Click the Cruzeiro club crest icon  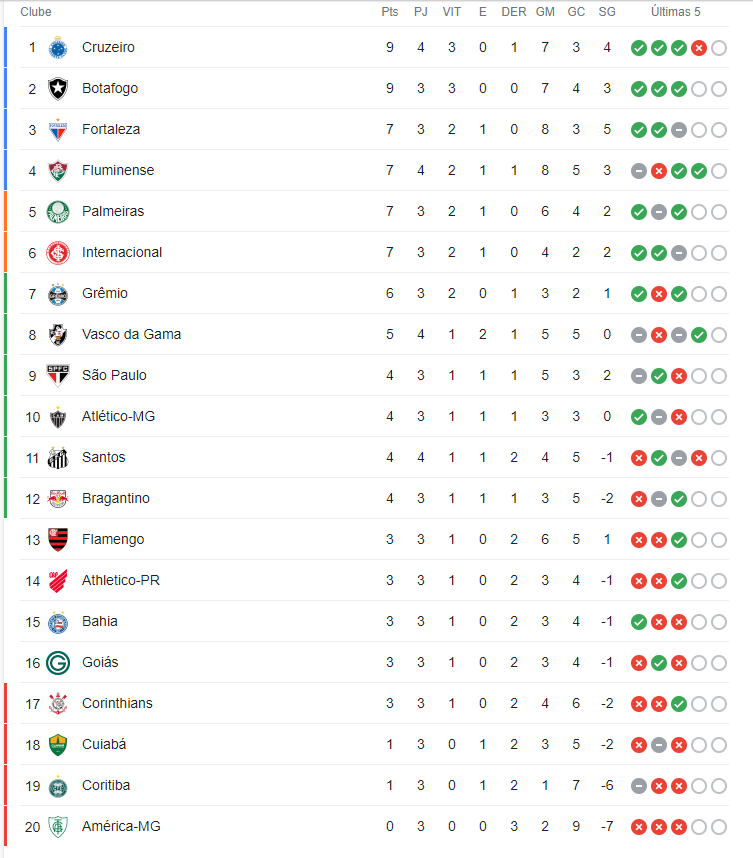(57, 48)
